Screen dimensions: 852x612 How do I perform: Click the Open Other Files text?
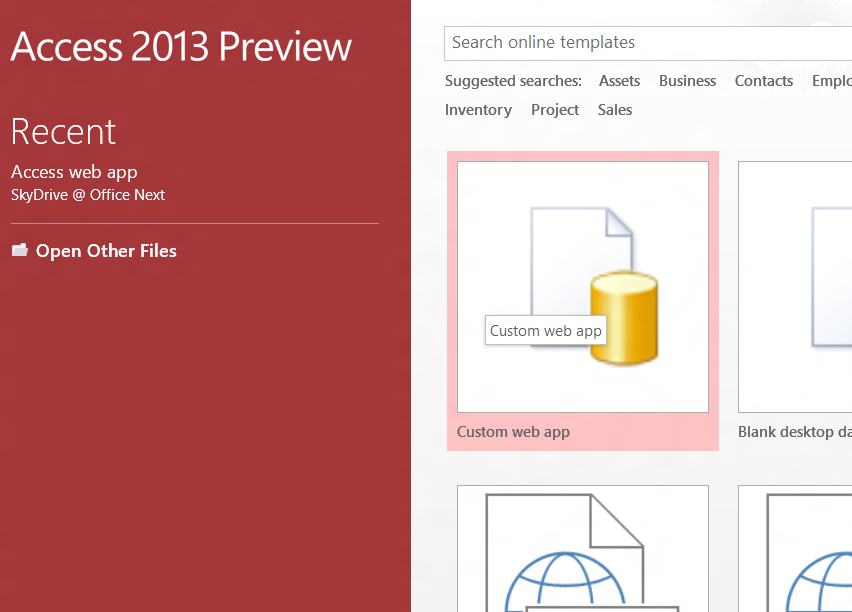106,251
